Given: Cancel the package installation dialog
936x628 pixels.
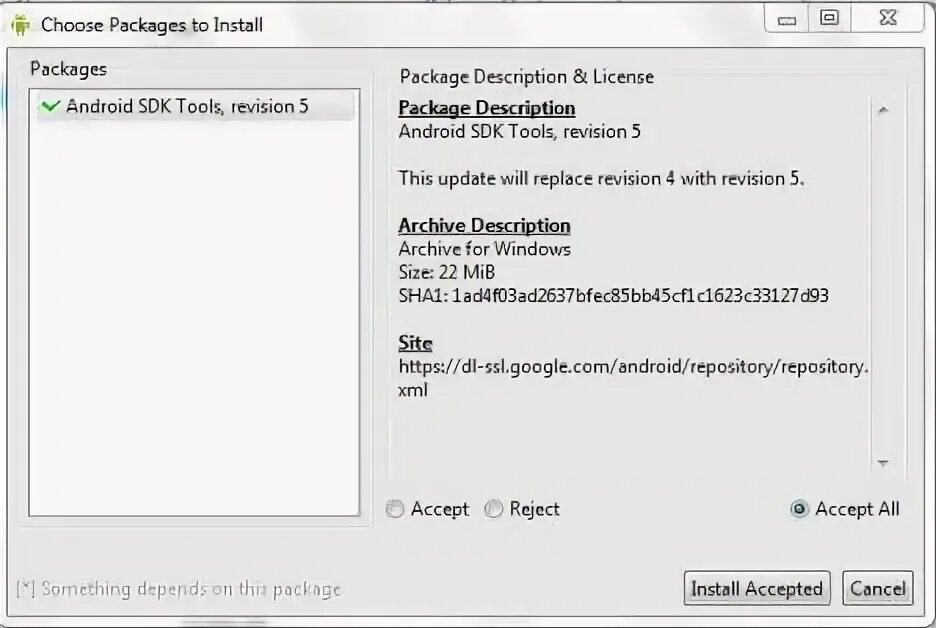Looking at the screenshot, I should click(877, 589).
